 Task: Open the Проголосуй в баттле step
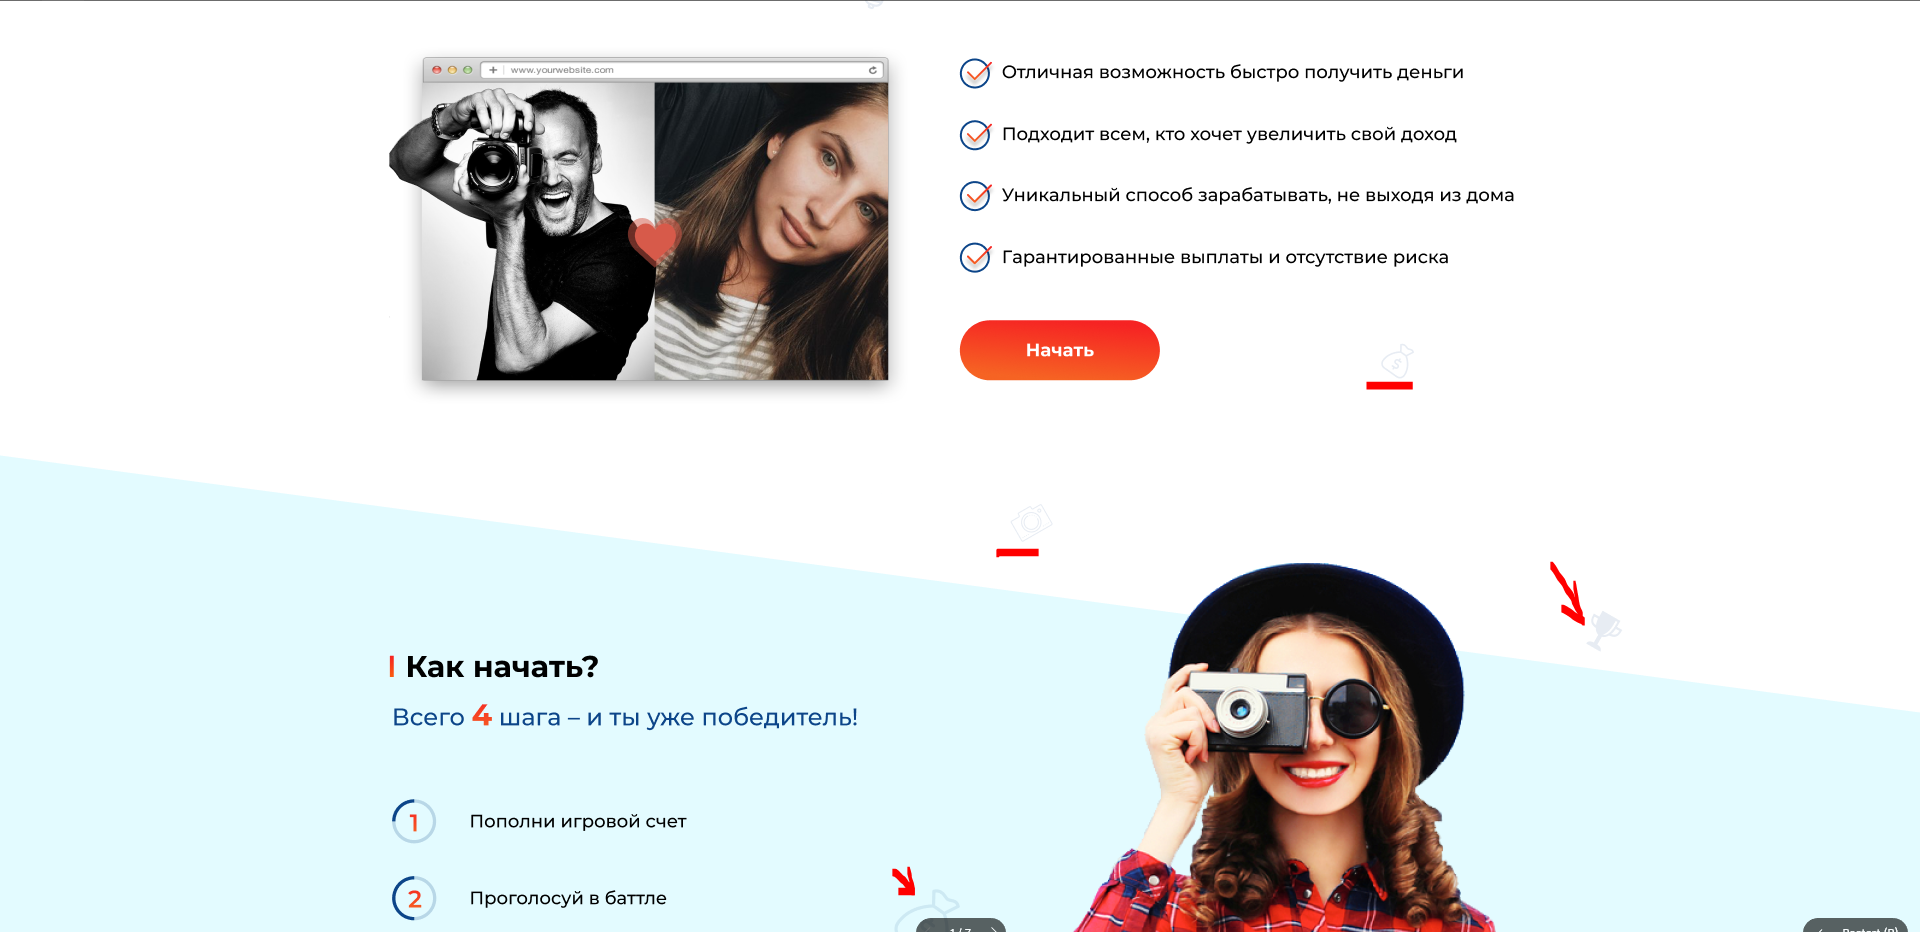[568, 898]
